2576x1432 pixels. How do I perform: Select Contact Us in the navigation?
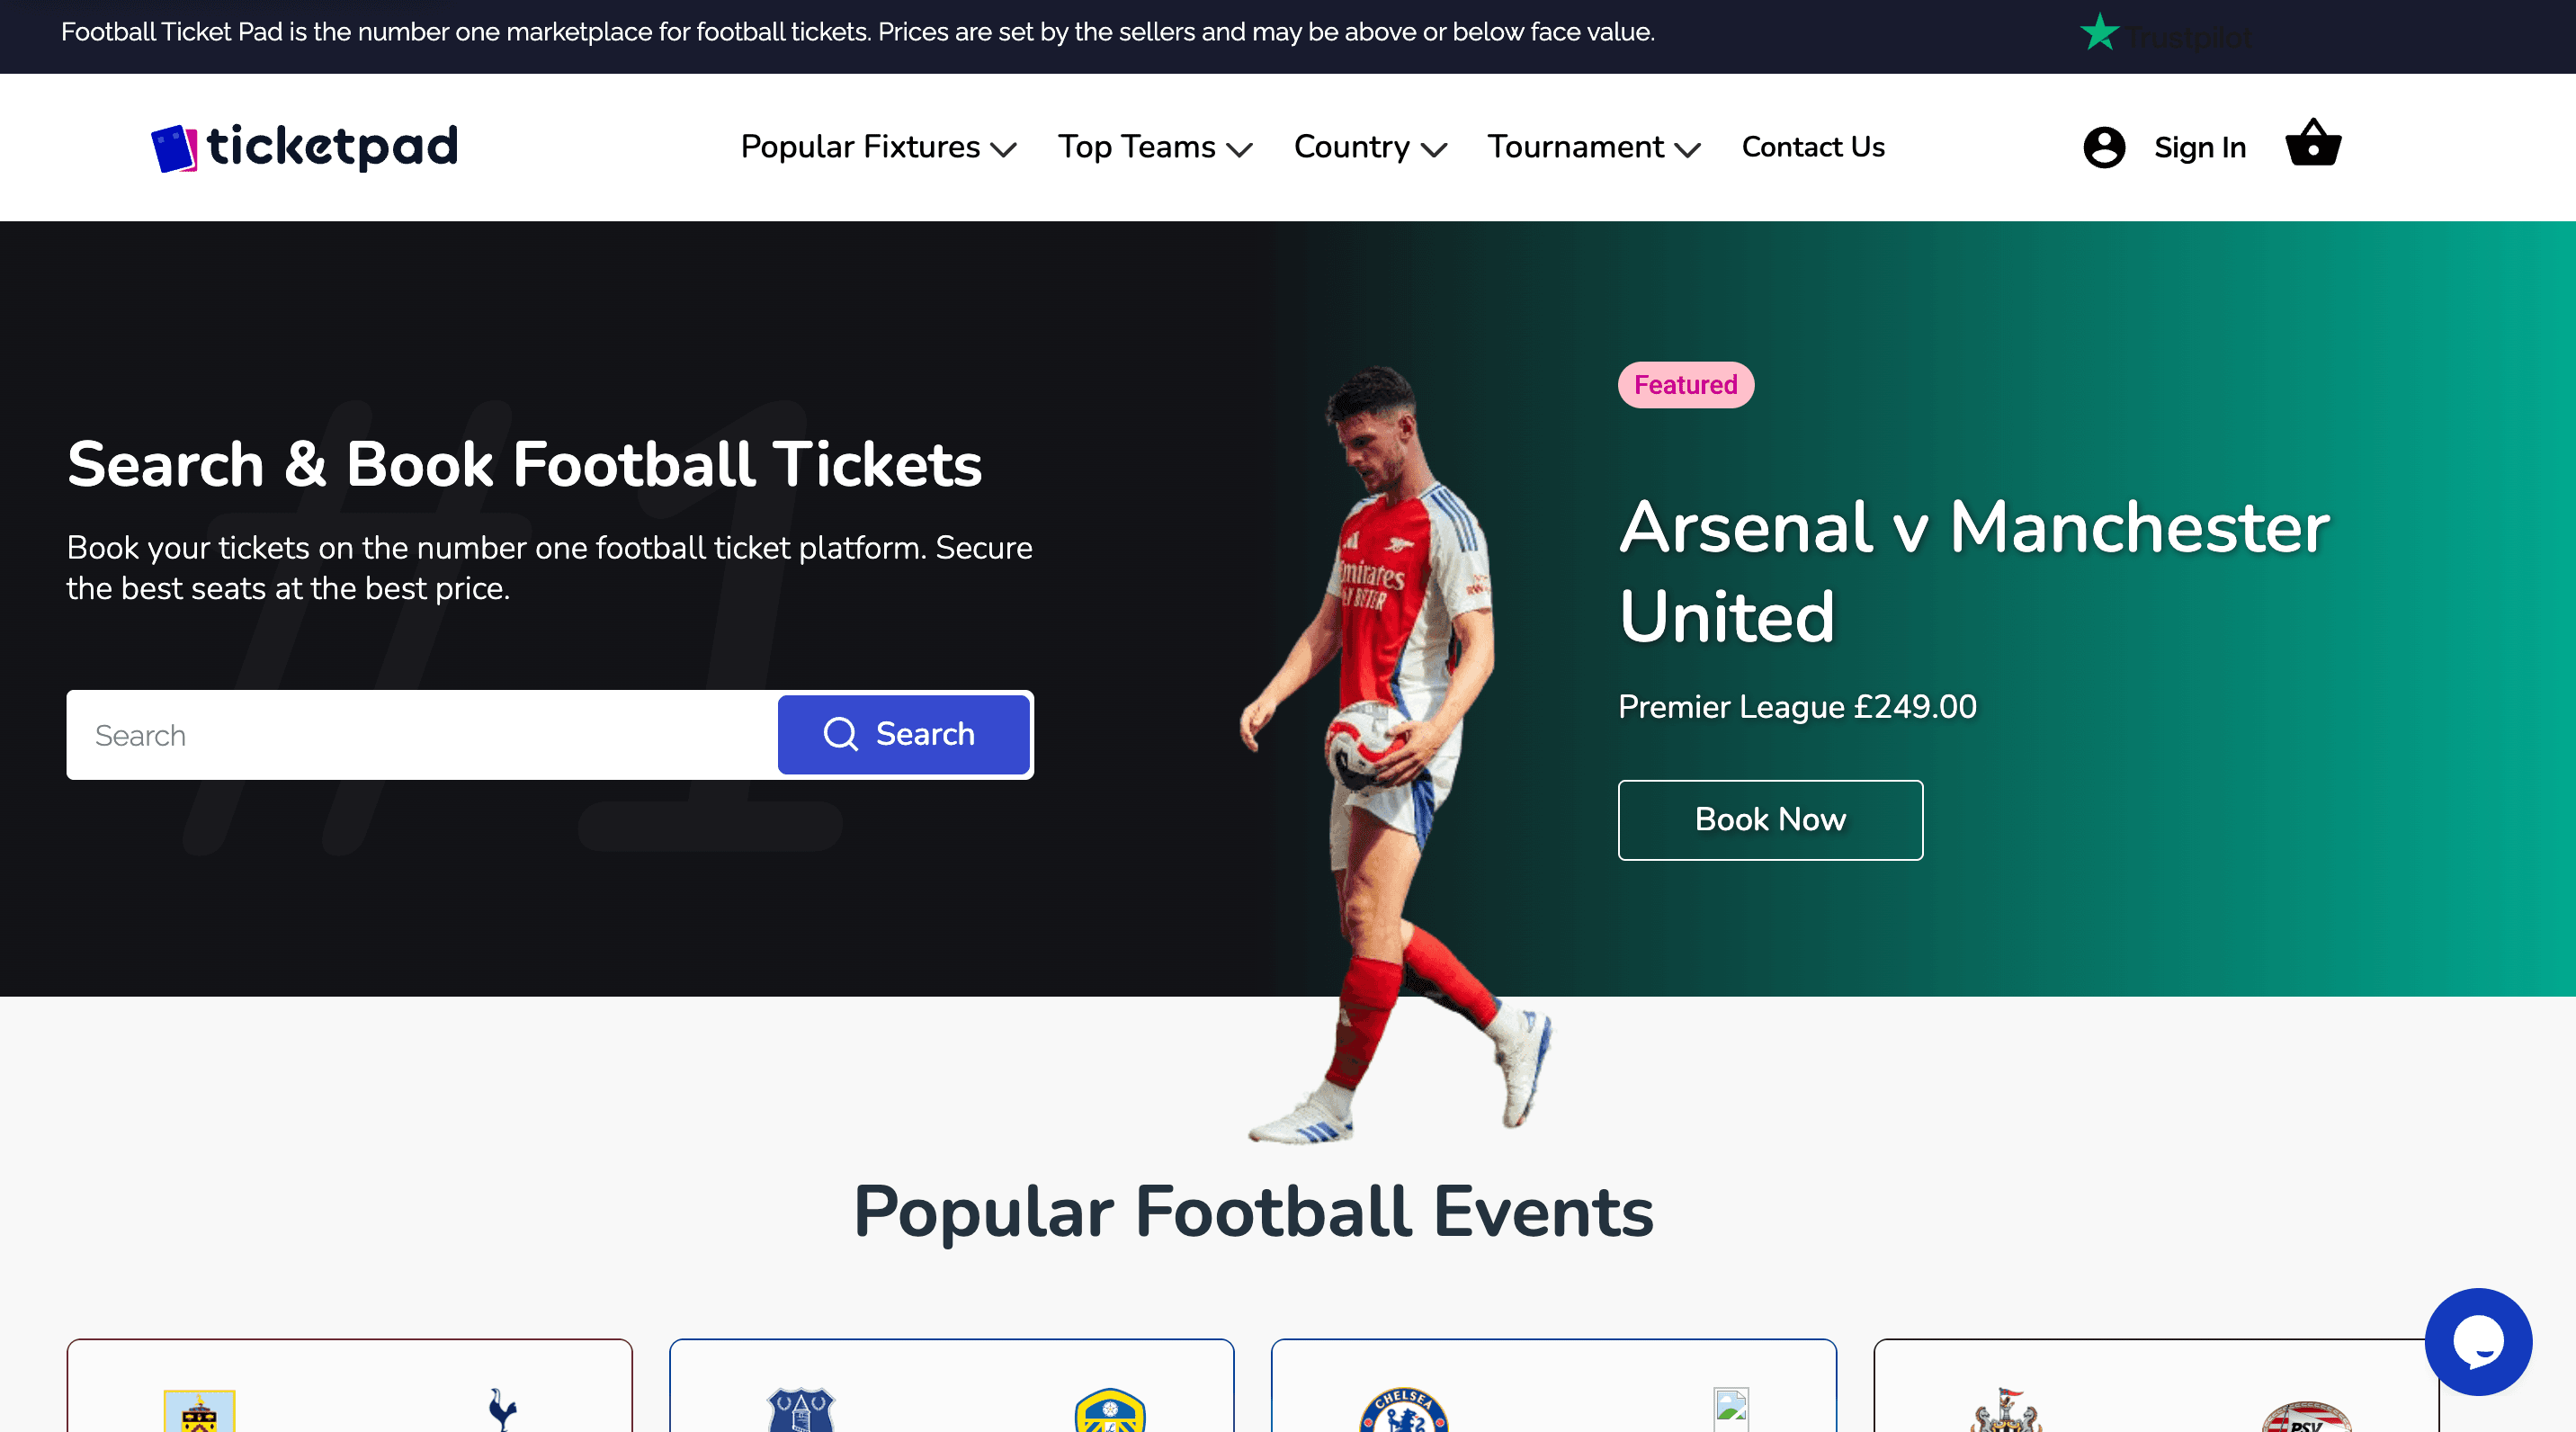point(1812,147)
